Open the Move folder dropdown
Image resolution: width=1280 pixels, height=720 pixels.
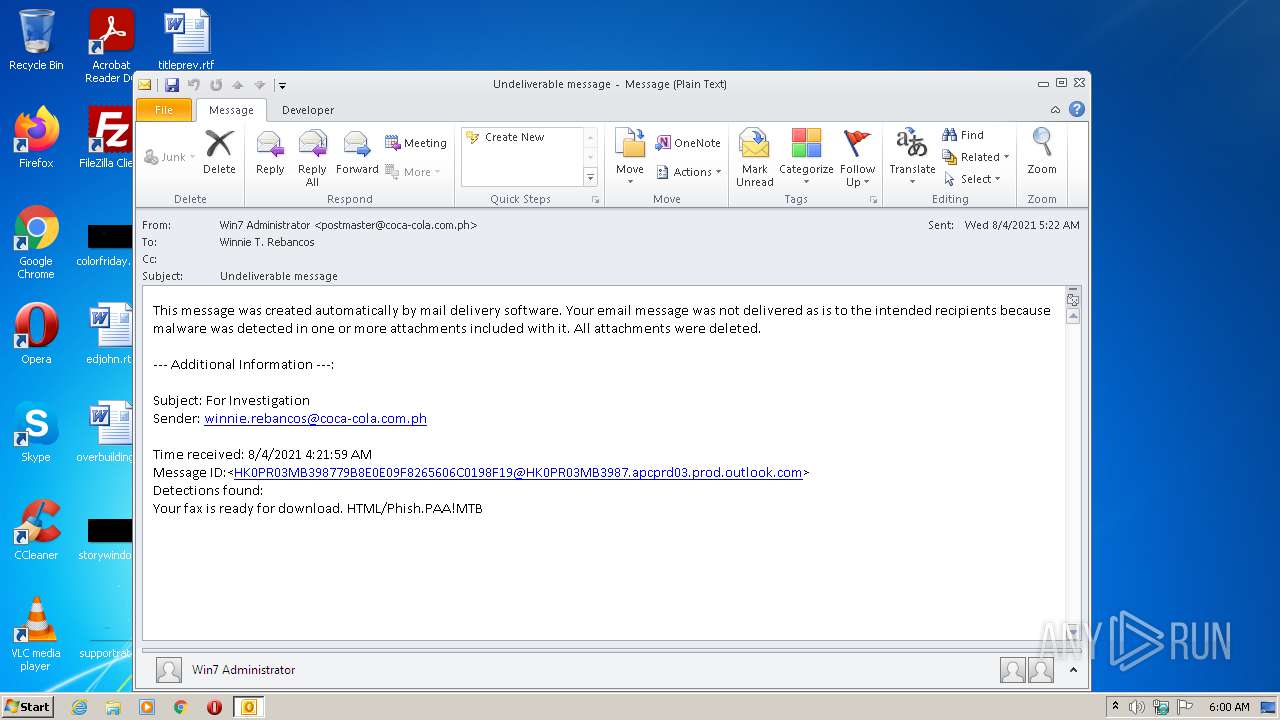[630, 158]
